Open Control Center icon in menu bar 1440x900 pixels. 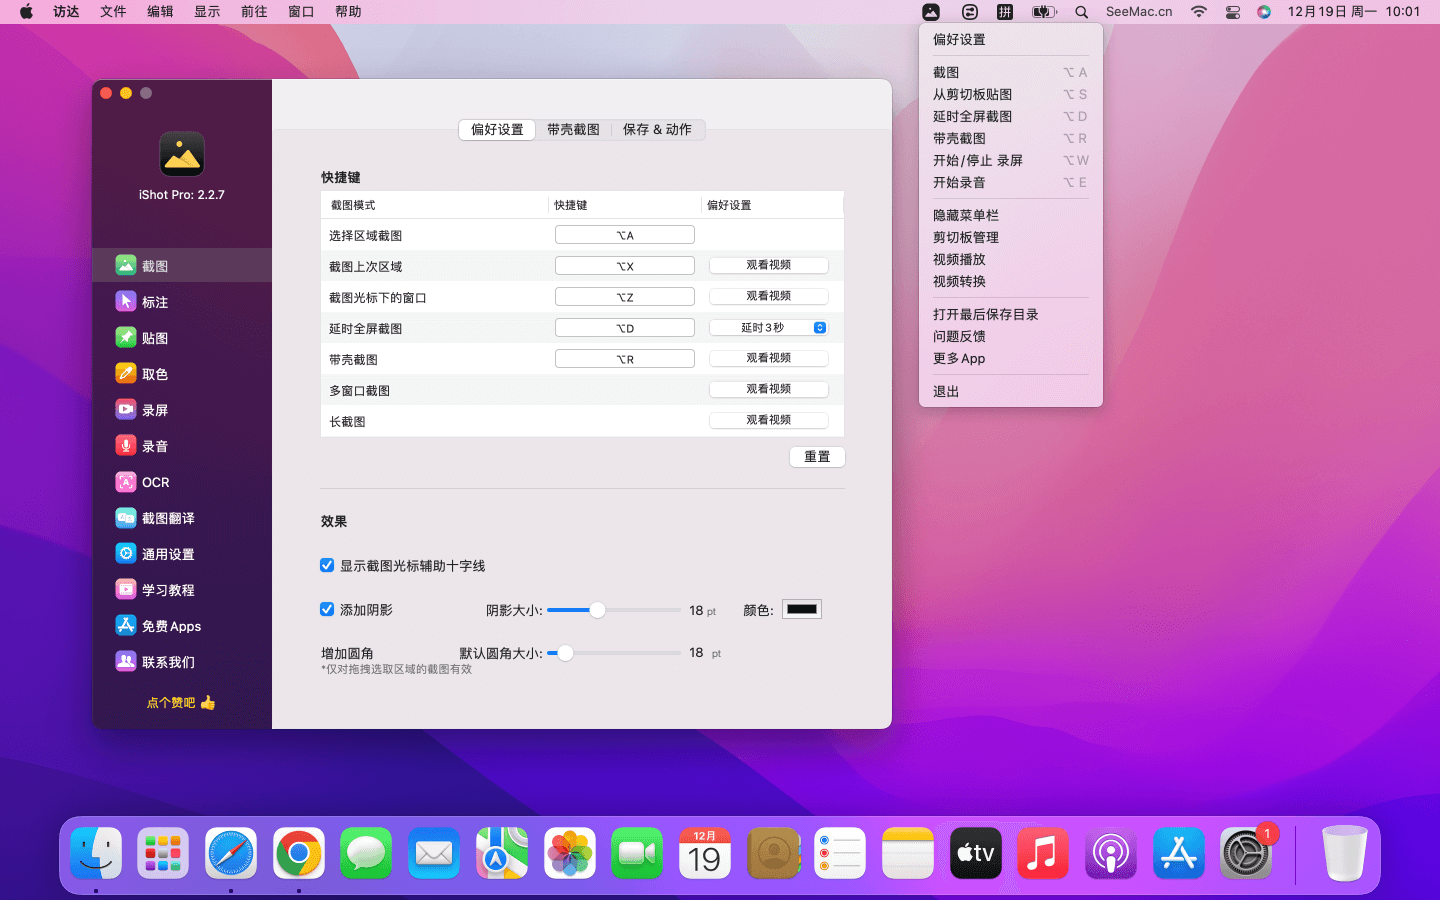(x=1233, y=12)
